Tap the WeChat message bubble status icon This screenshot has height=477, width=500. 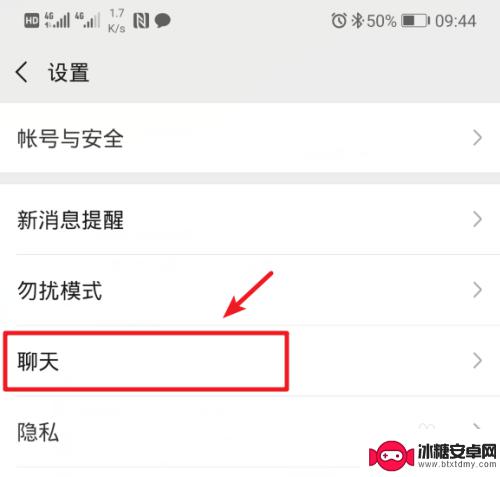click(163, 21)
